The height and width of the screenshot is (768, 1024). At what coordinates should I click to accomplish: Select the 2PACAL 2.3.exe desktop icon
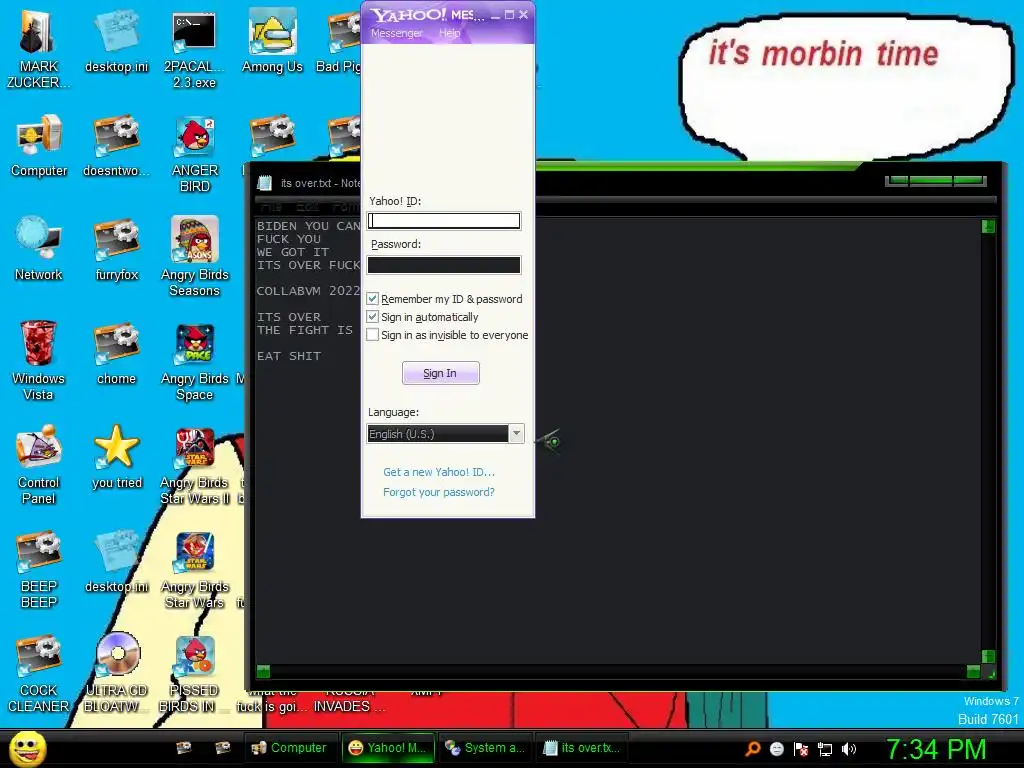(194, 49)
